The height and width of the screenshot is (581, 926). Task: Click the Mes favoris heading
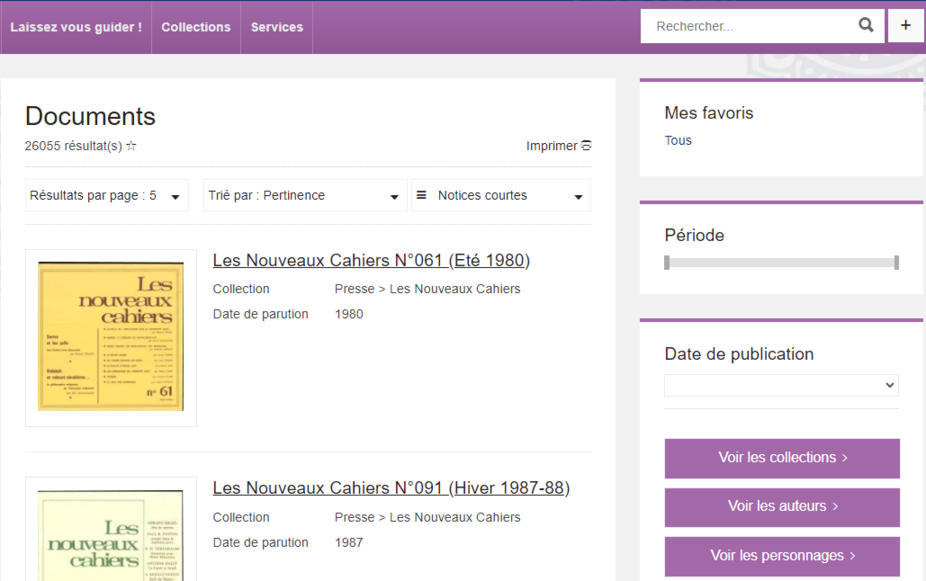[709, 113]
